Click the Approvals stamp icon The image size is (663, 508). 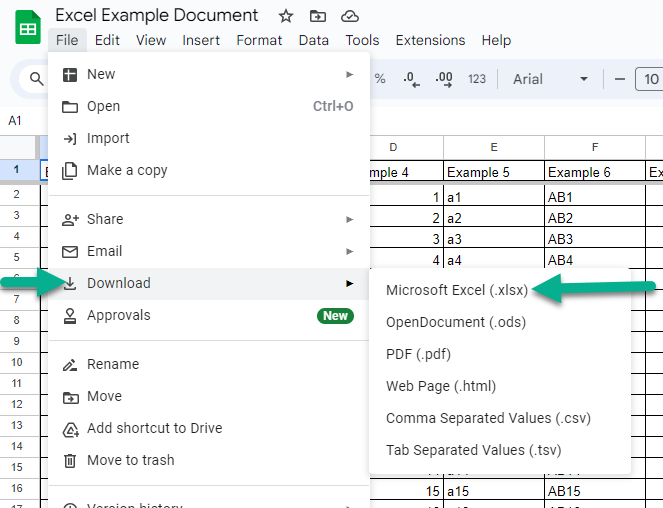coord(70,316)
